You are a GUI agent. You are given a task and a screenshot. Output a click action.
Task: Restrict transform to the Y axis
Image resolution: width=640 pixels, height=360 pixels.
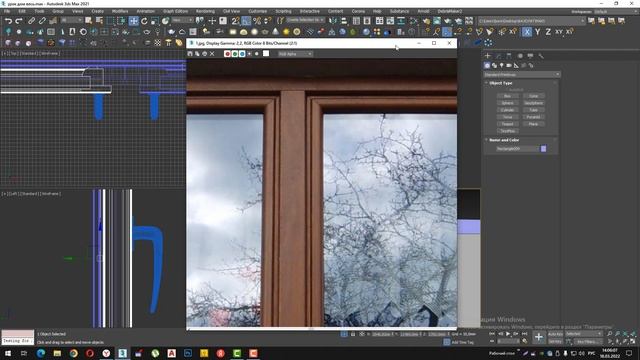538,32
